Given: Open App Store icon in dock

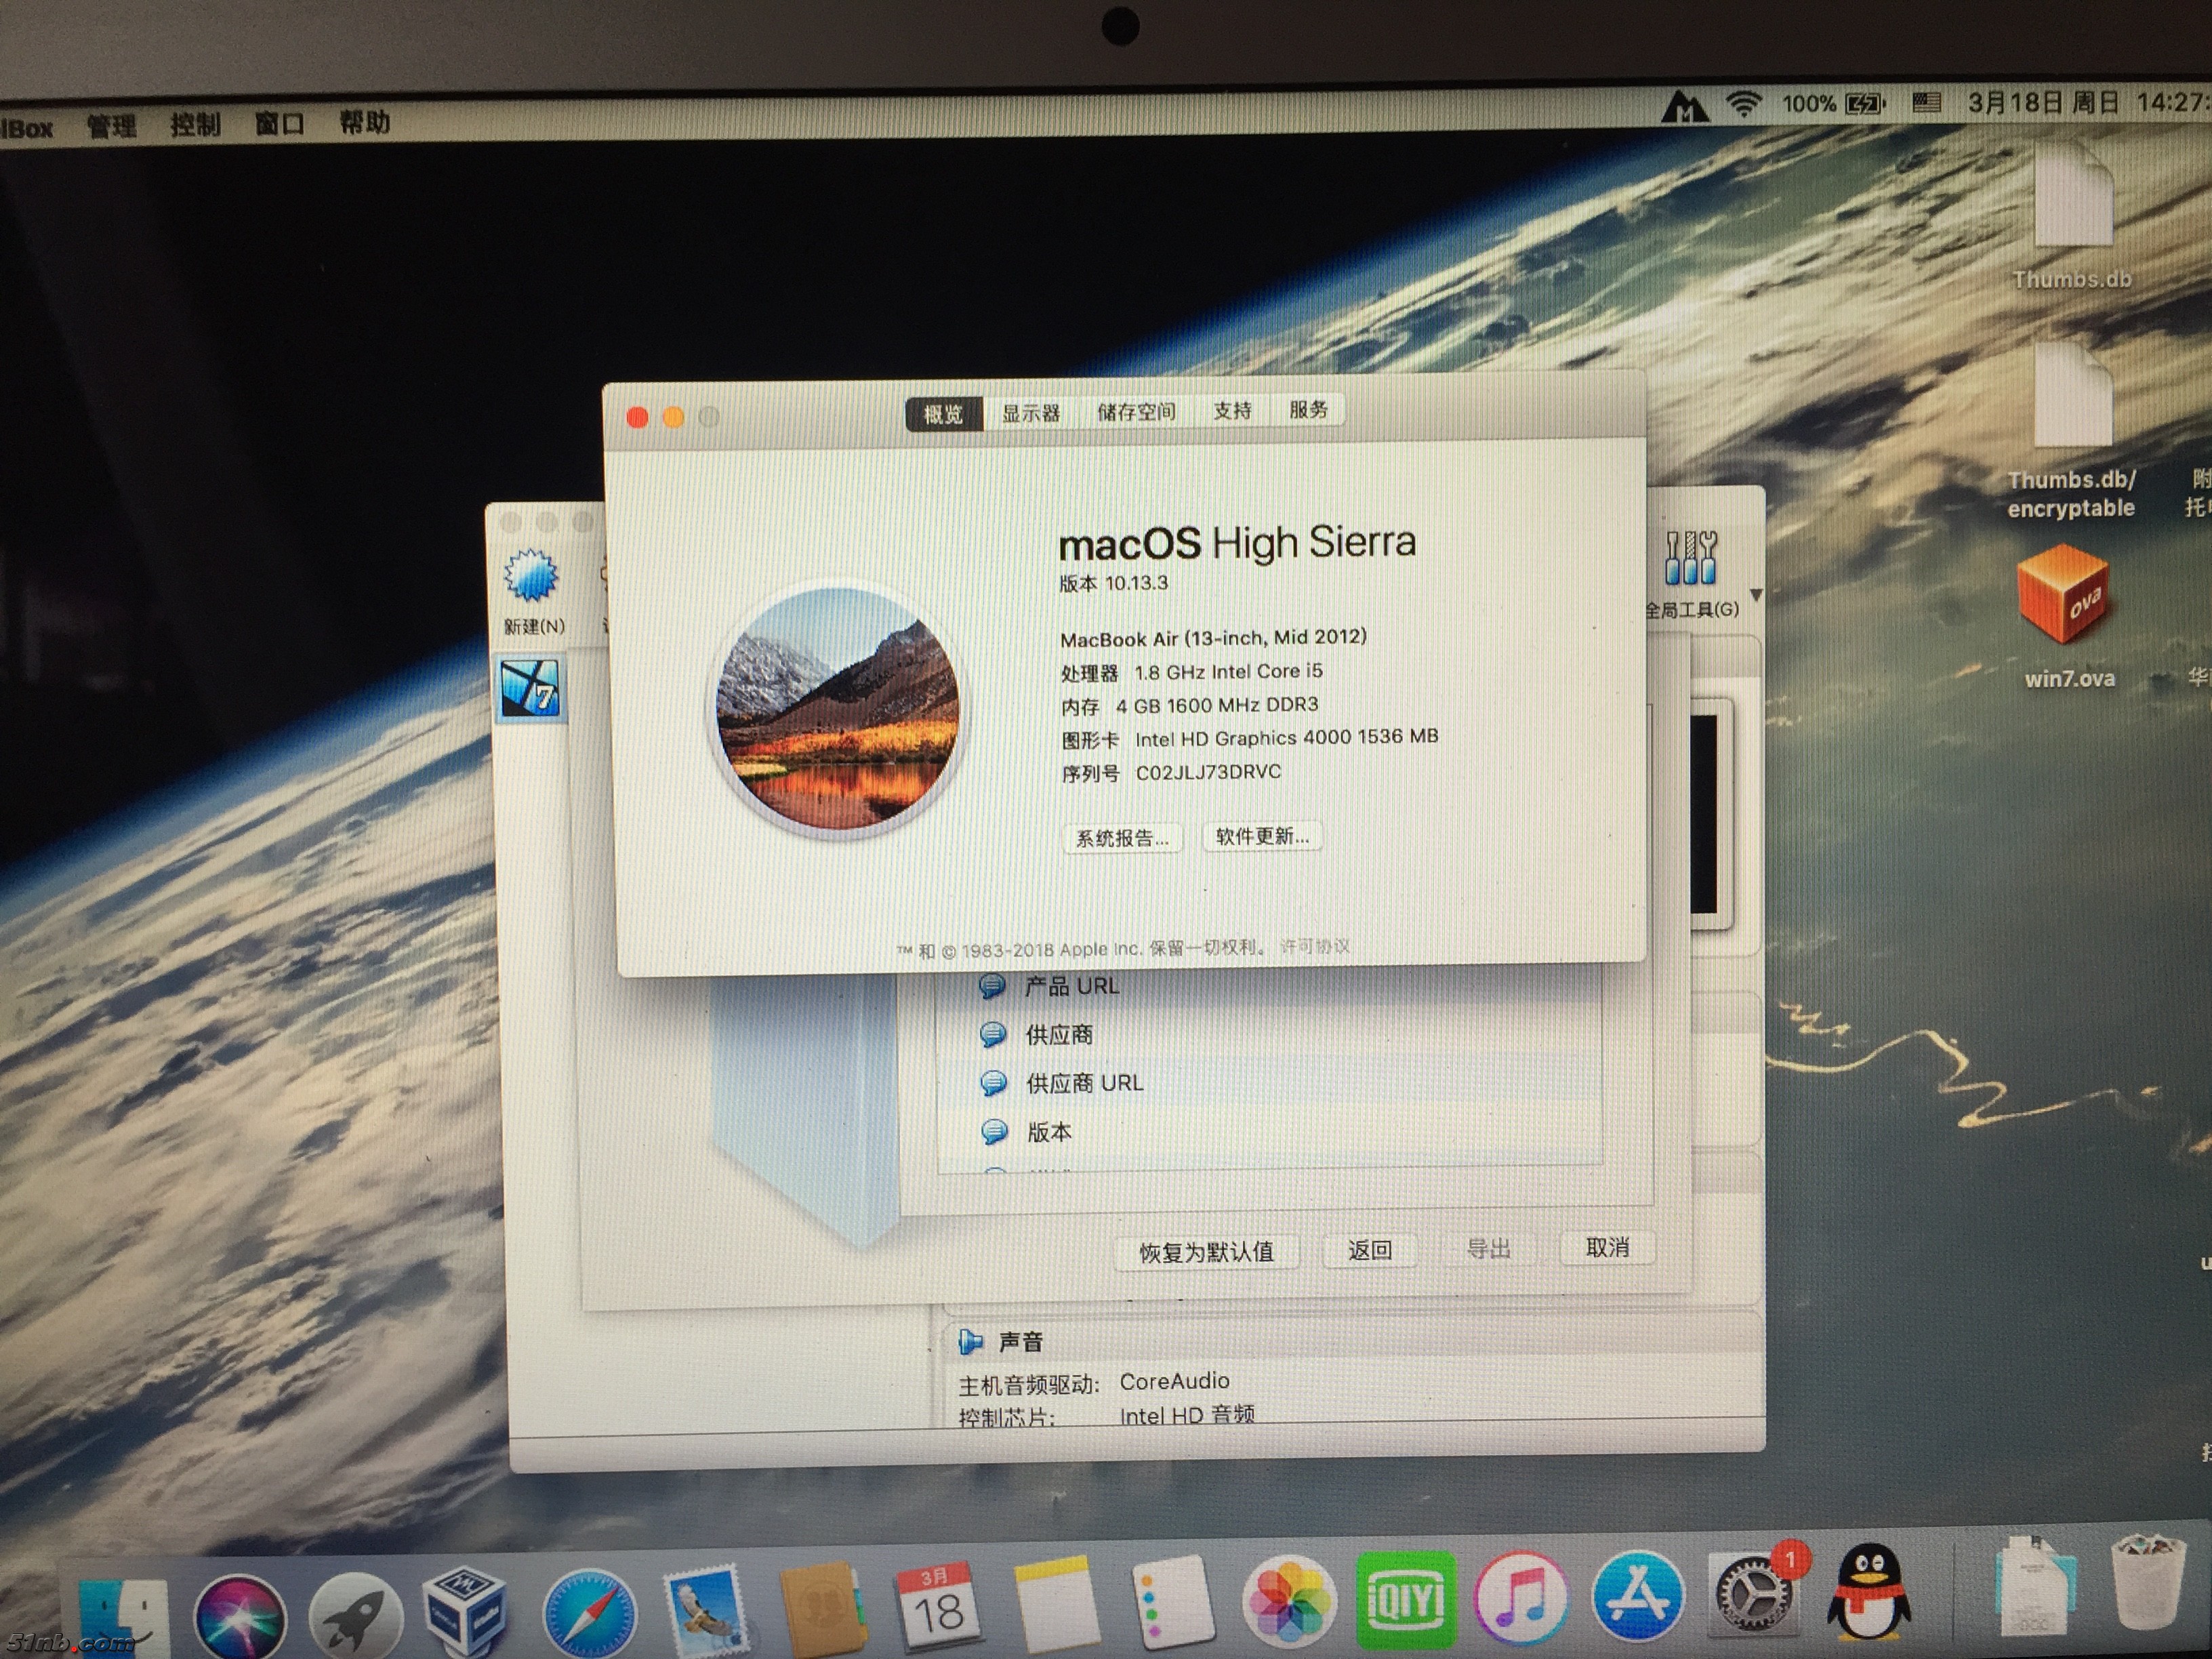Looking at the screenshot, I should point(1637,1595).
